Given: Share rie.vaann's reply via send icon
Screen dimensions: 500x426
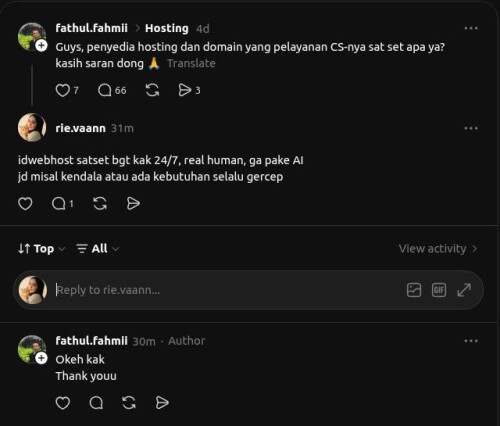Looking at the screenshot, I should click(x=133, y=204).
